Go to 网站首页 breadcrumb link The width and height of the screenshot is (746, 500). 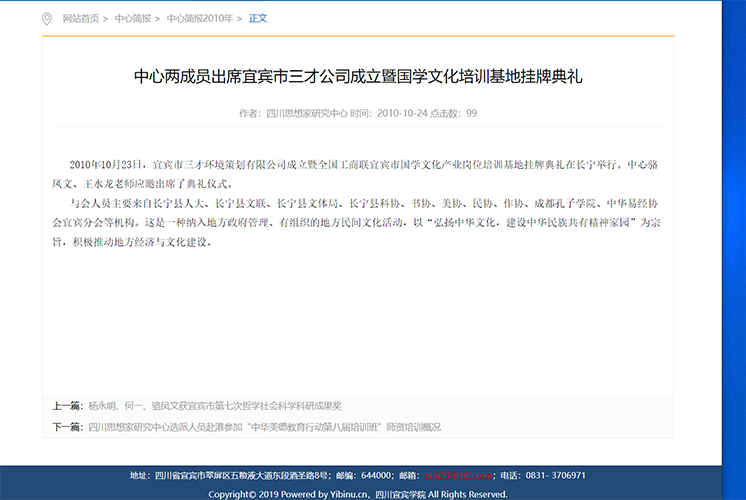point(81,19)
